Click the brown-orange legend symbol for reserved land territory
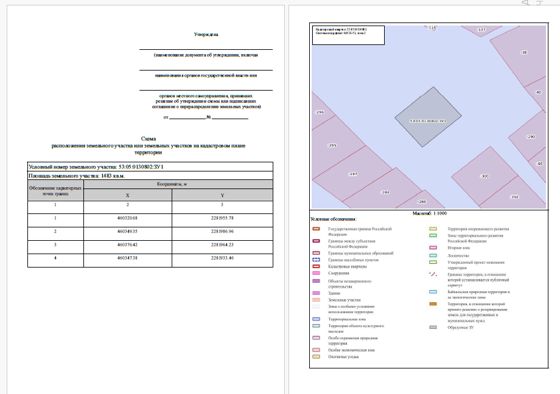 tap(433, 304)
